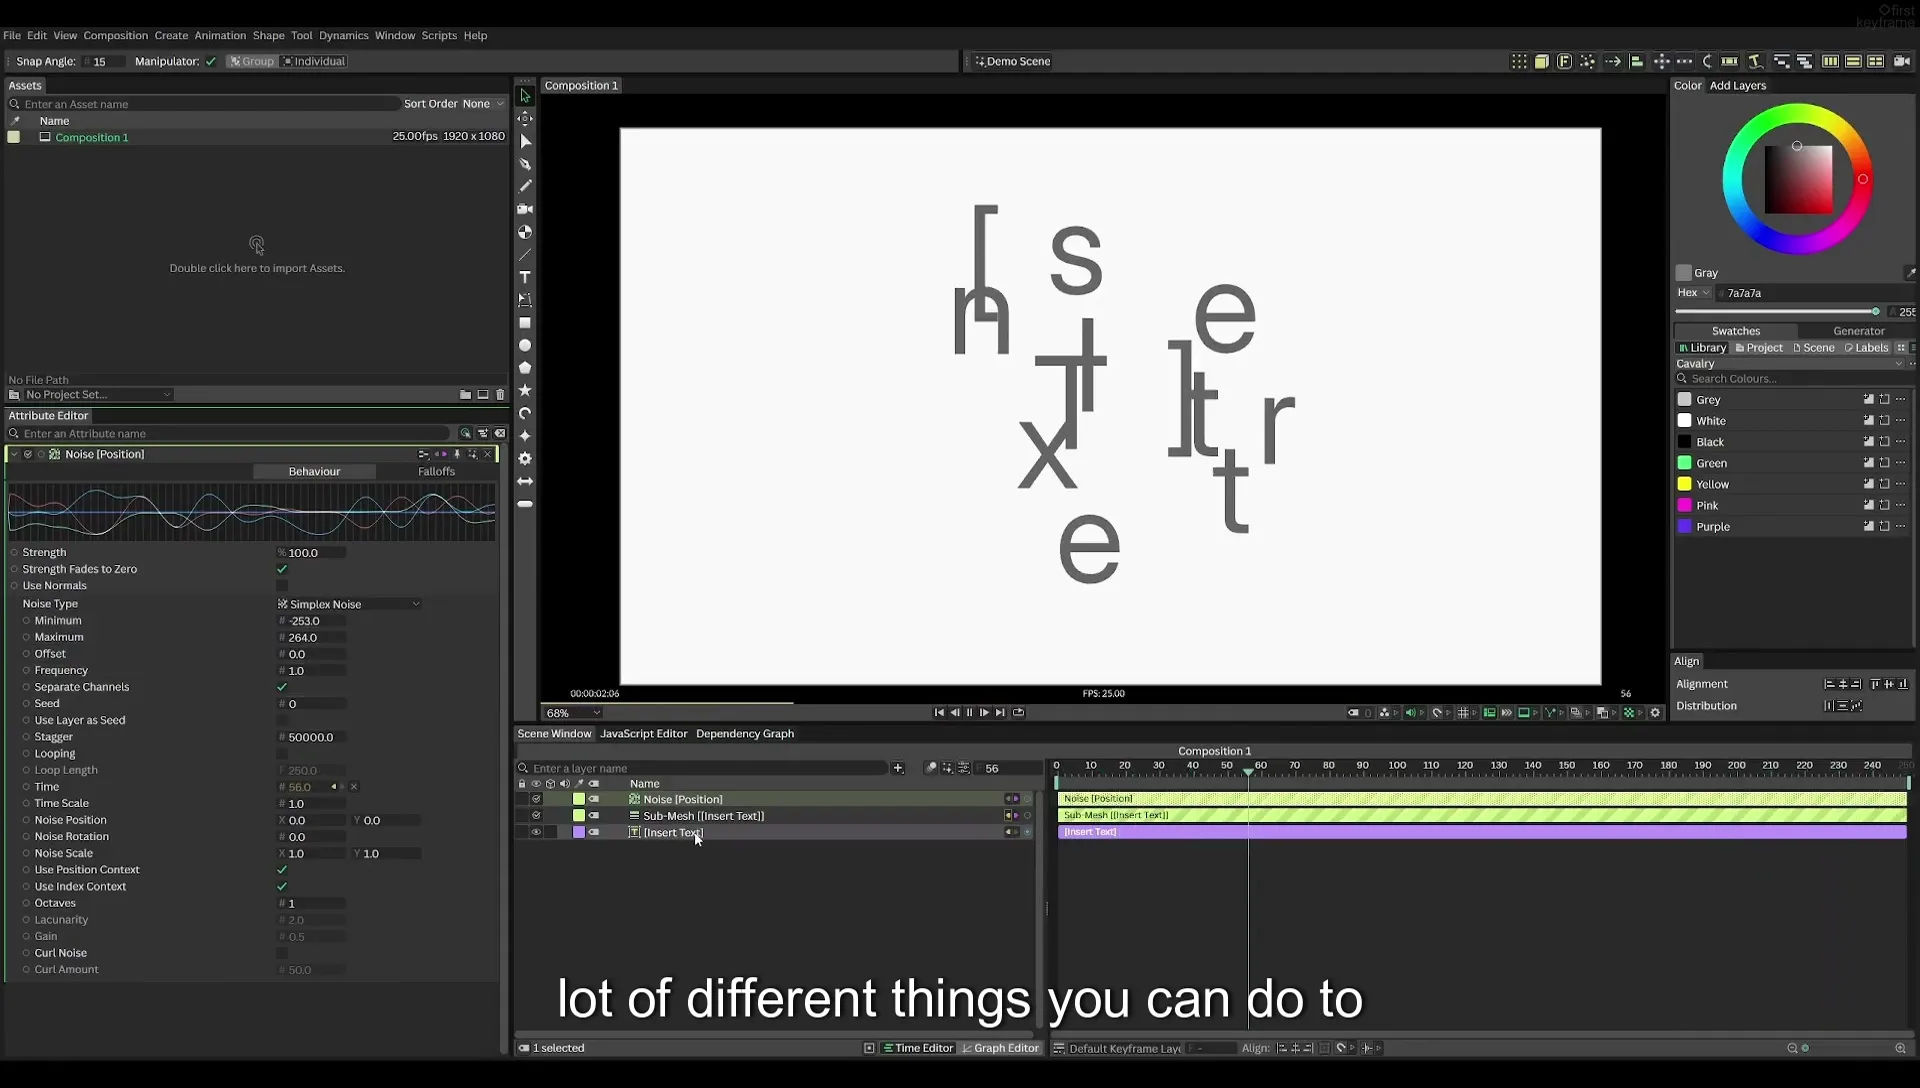Expand the Cavalry swatch library dropdown
This screenshot has height=1088, width=1920.
click(x=1789, y=364)
